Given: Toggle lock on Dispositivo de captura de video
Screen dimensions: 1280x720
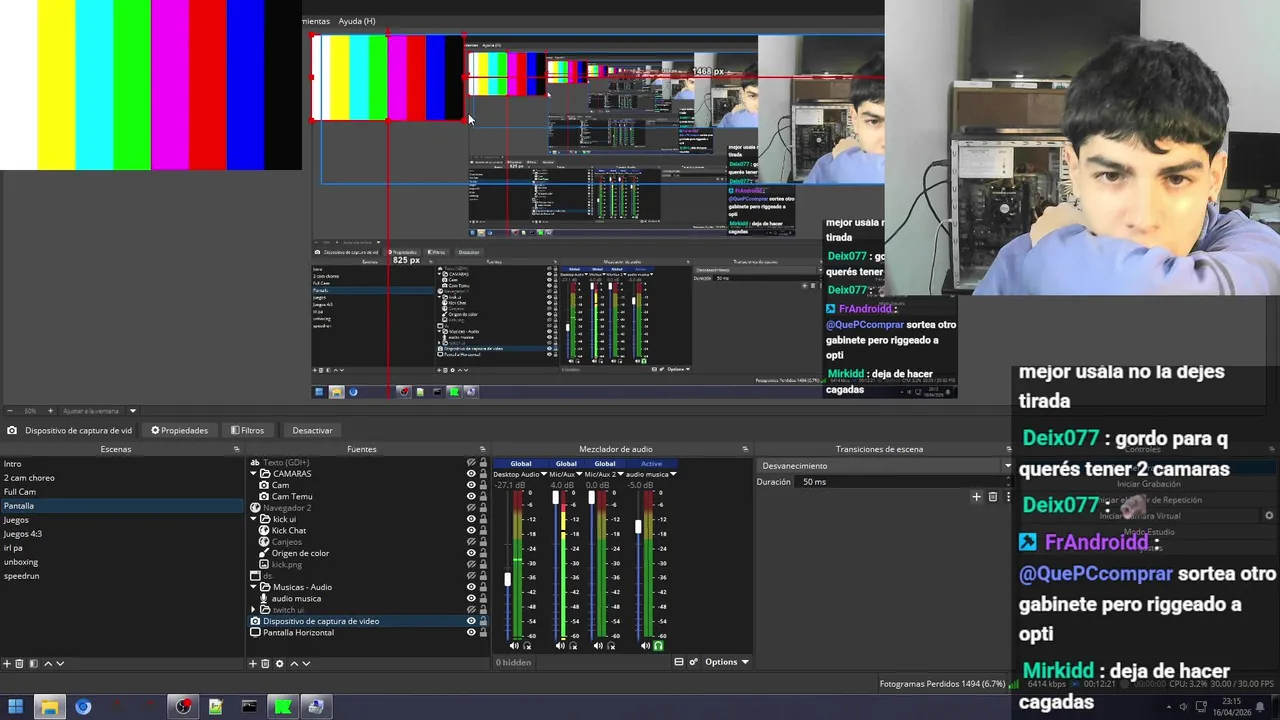Looking at the screenshot, I should click(x=483, y=621).
